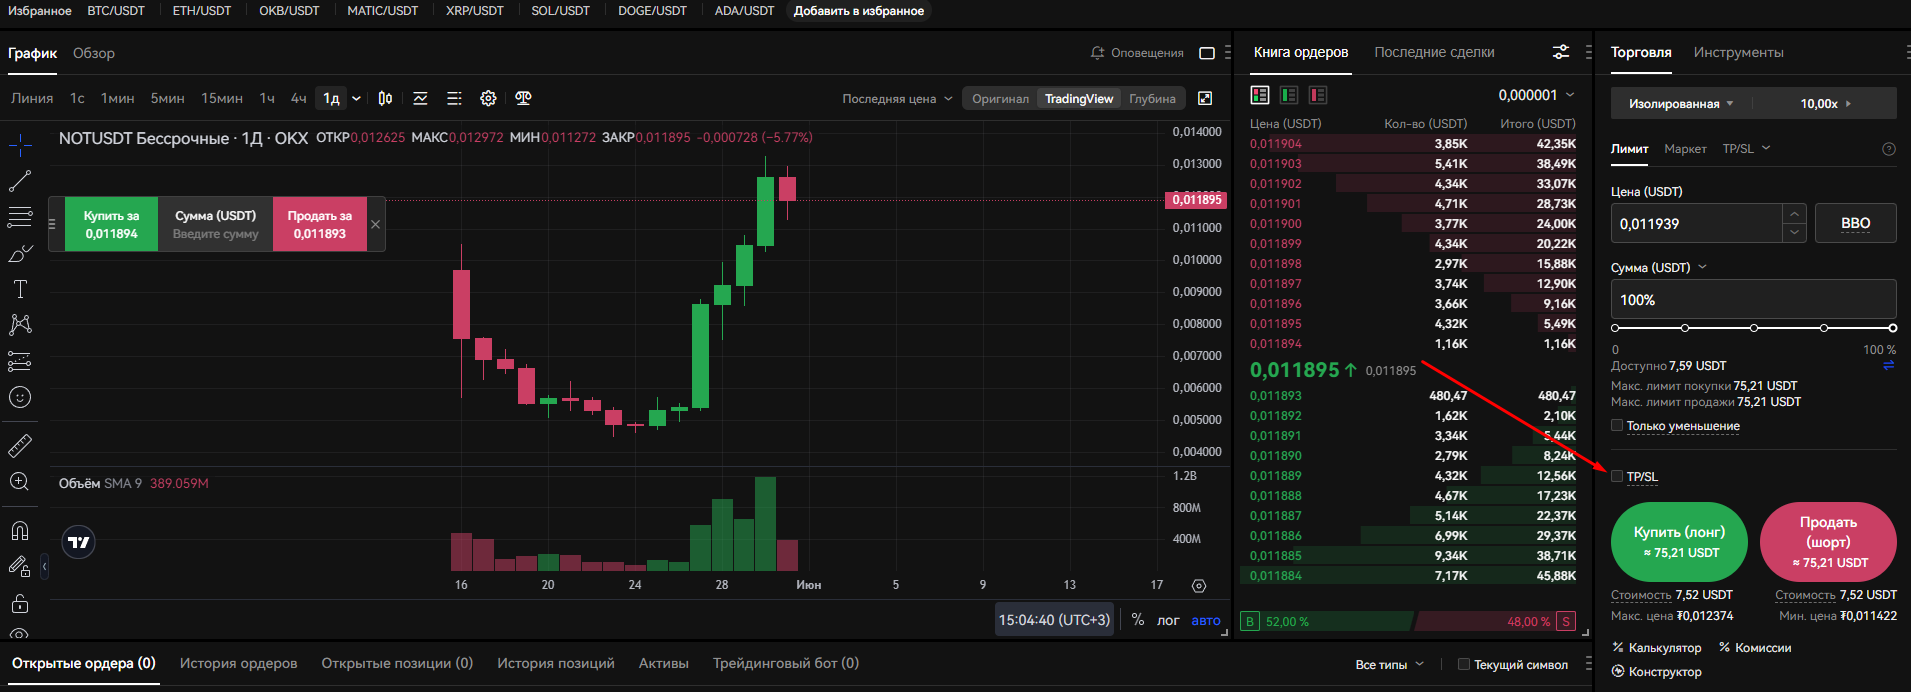
Task: Click the Продать (шорт) button
Action: [1828, 542]
